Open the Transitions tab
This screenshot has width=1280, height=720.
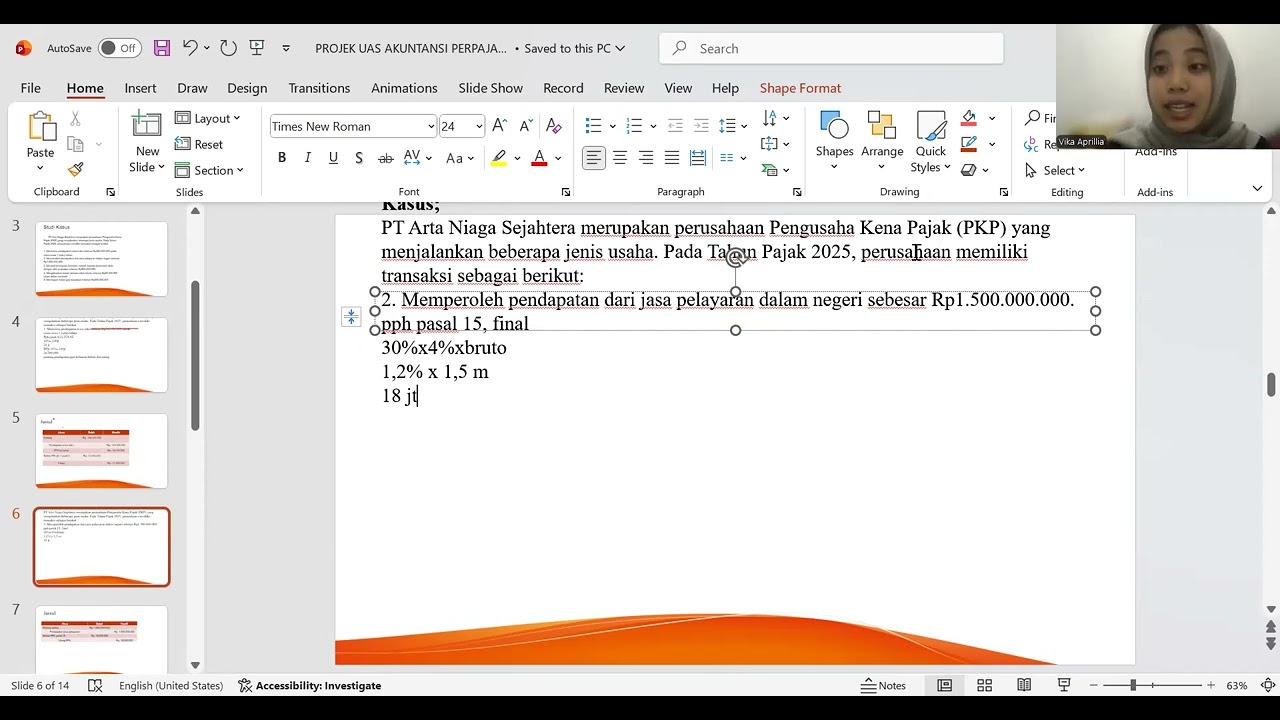pyautogui.click(x=319, y=88)
